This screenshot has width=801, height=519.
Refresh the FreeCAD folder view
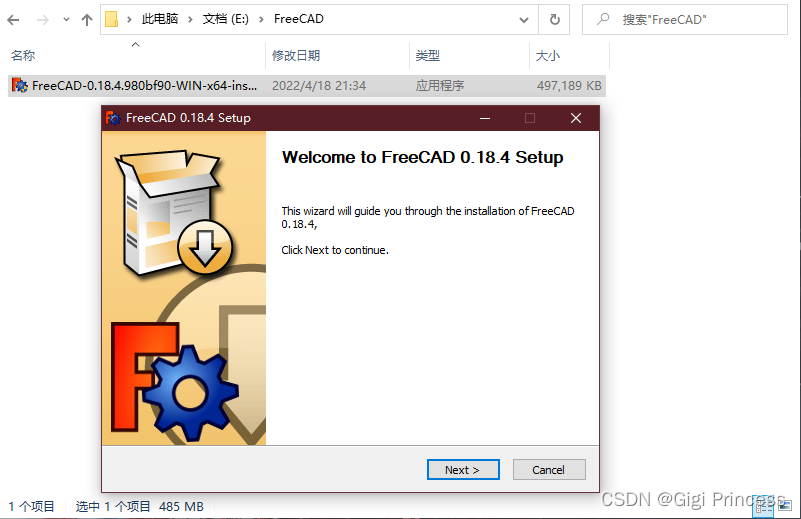click(x=554, y=20)
